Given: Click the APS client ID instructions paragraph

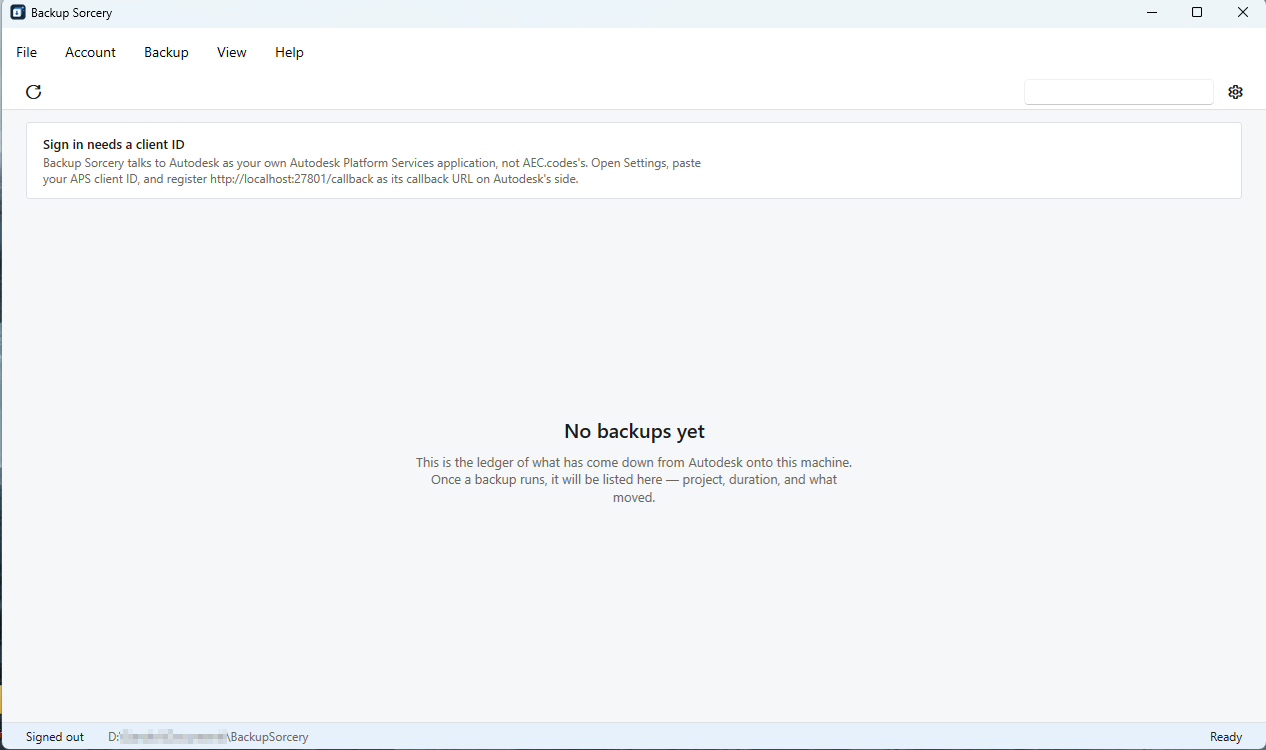Looking at the screenshot, I should [x=372, y=171].
